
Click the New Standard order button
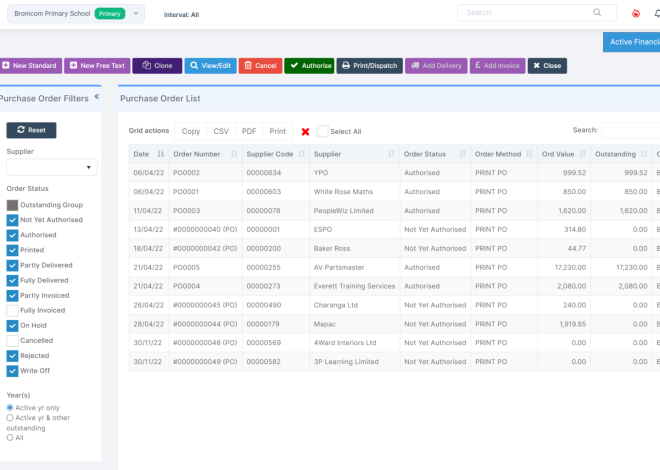coord(31,66)
